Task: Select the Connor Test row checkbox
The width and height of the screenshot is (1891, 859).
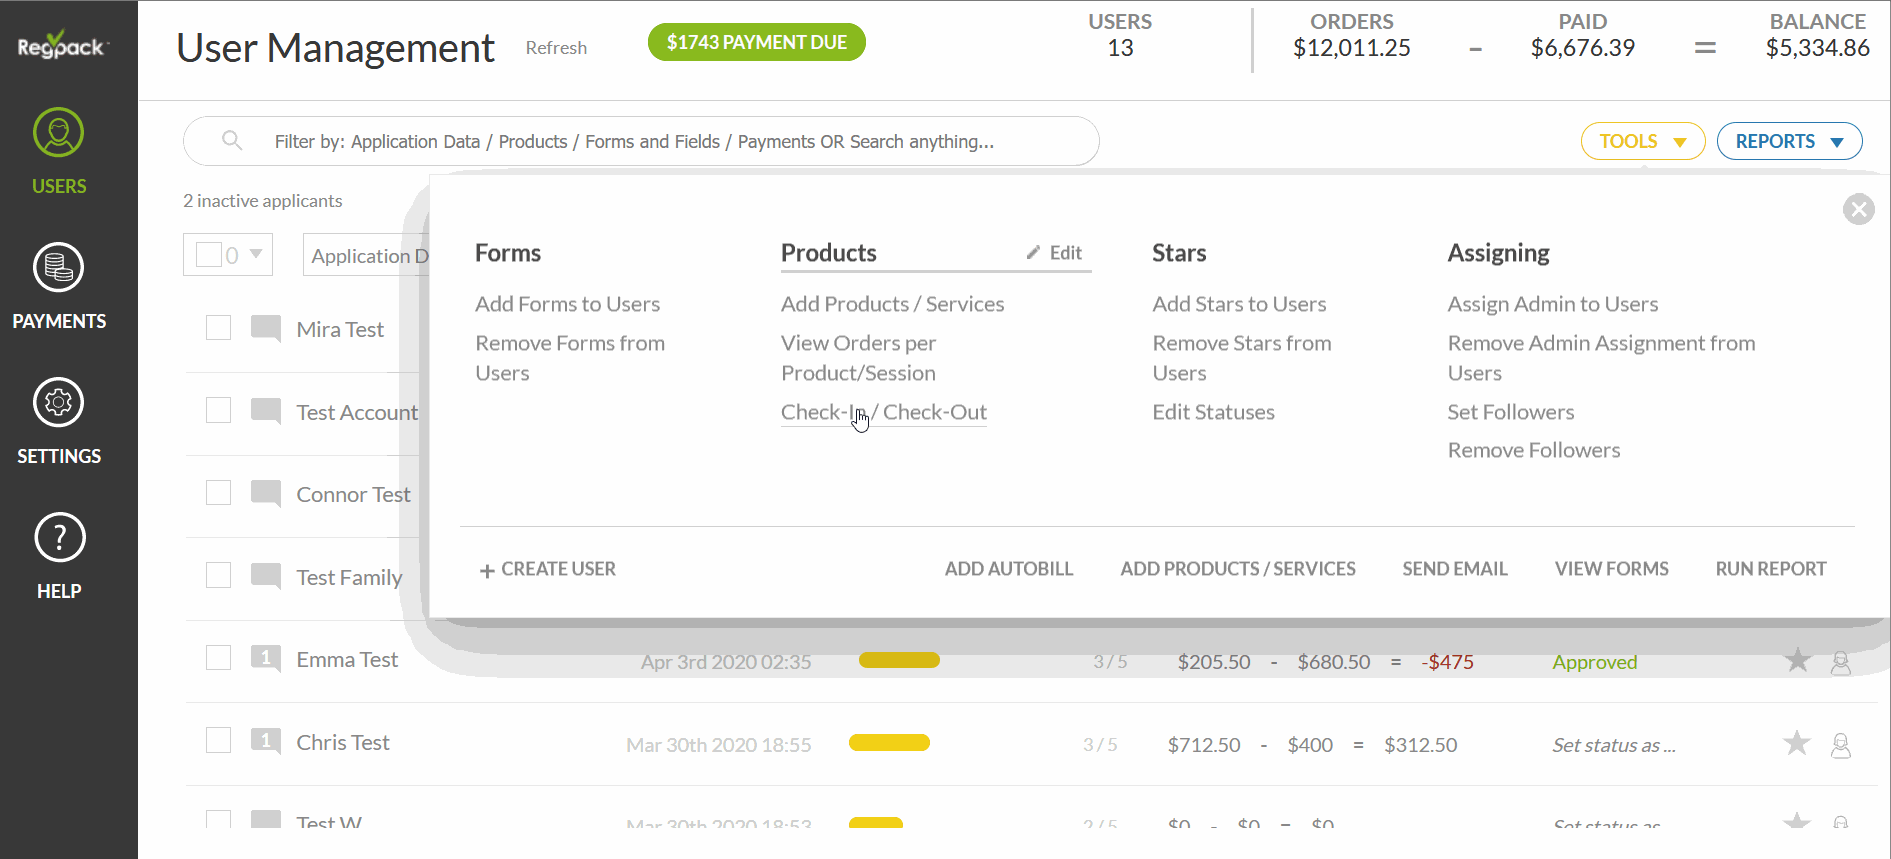Action: [218, 493]
